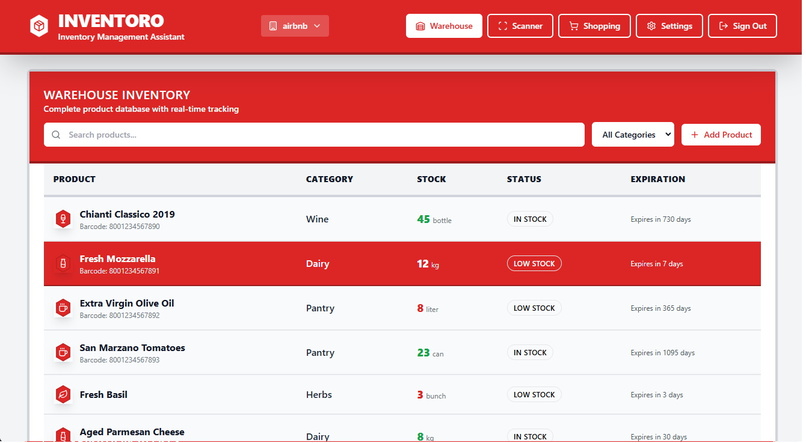806x443 pixels.
Task: Click the Extra Virgin Olive Oil icon
Action: [63, 308]
